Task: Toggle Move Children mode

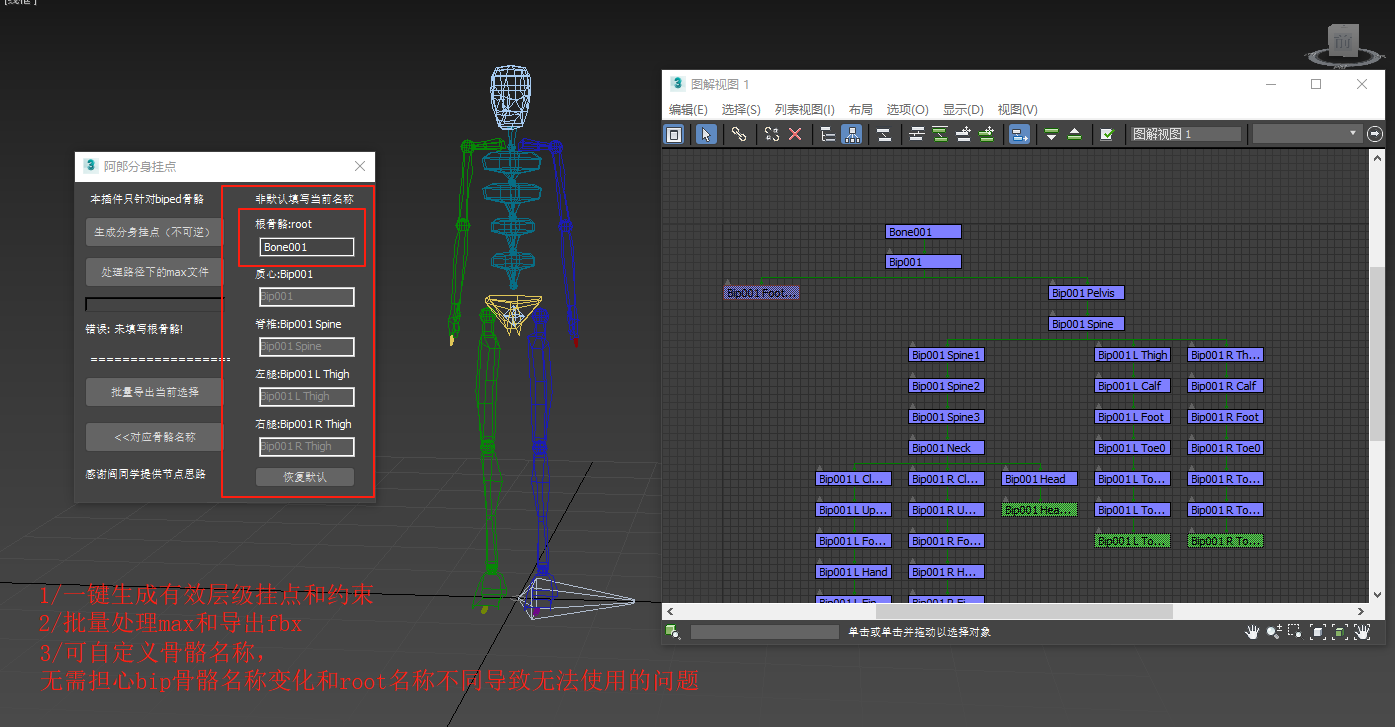Action: coord(1019,134)
